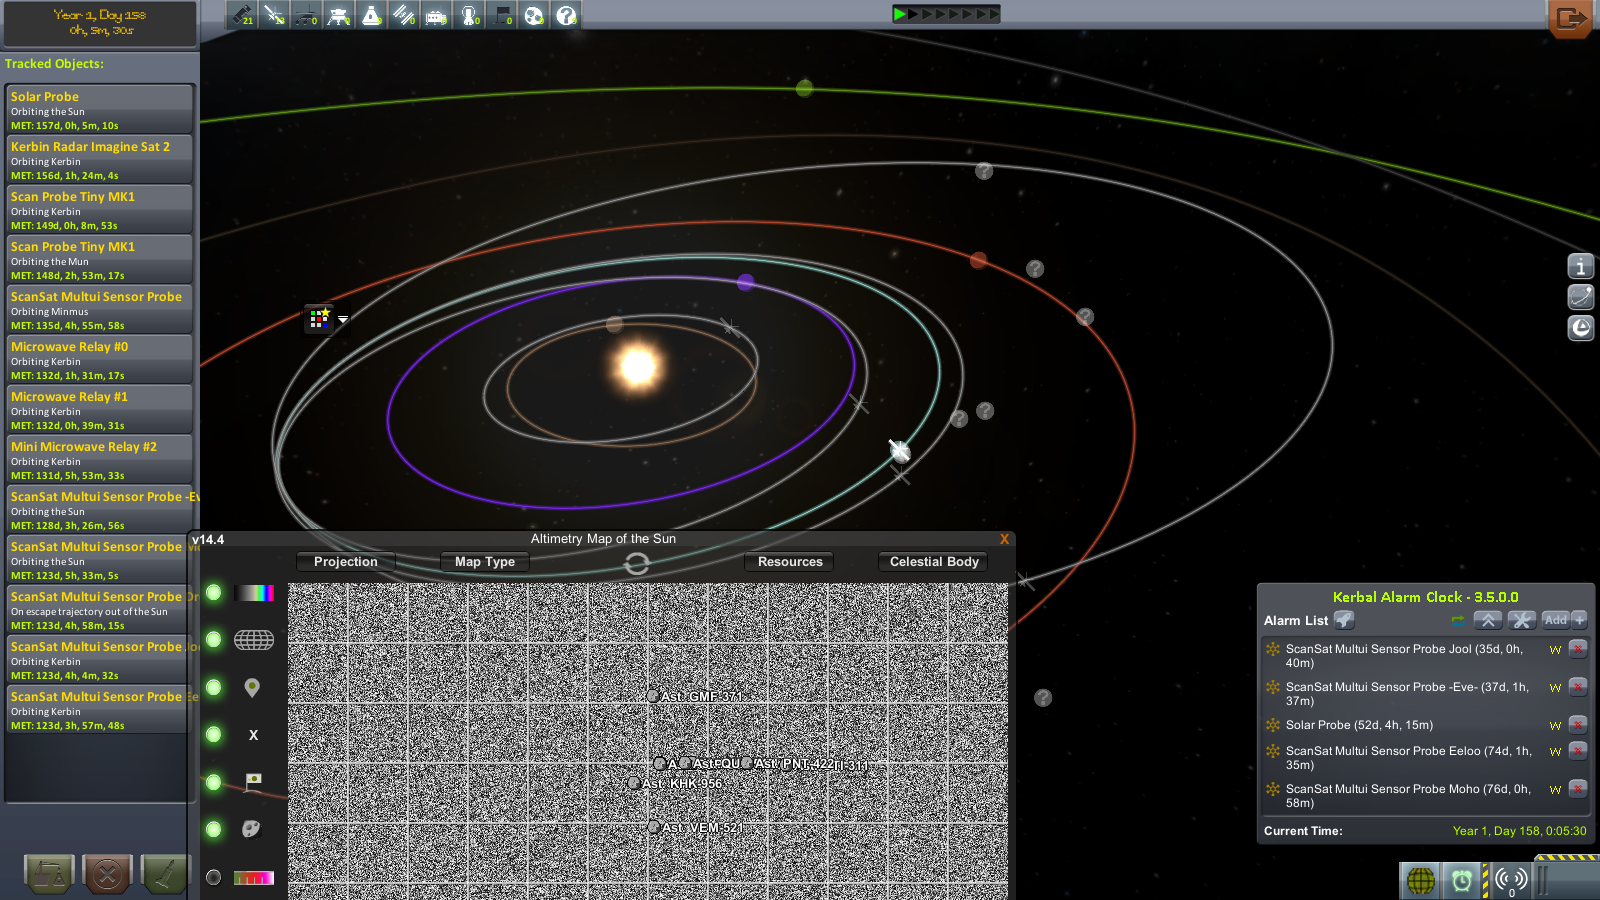Click the SCANsat globe icon in app bar

click(x=1420, y=880)
